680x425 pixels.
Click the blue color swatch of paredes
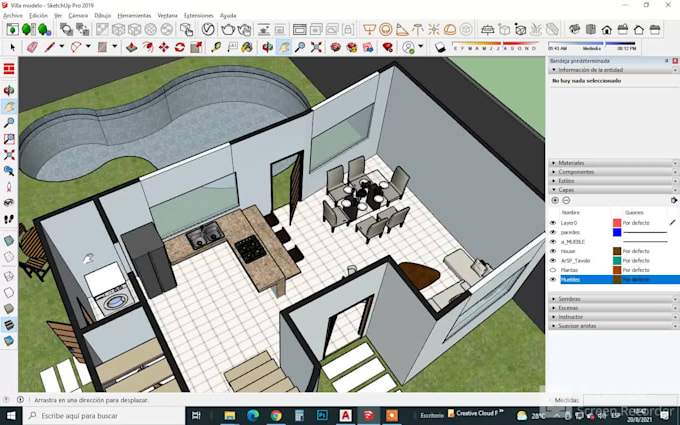[617, 232]
